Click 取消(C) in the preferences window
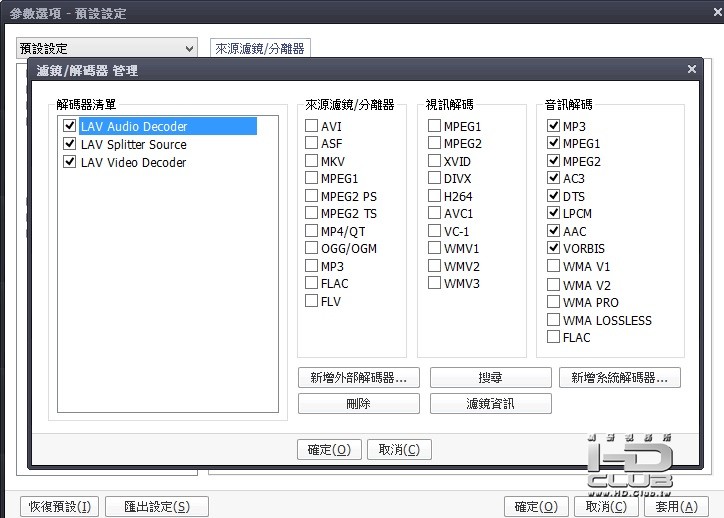 (606, 506)
